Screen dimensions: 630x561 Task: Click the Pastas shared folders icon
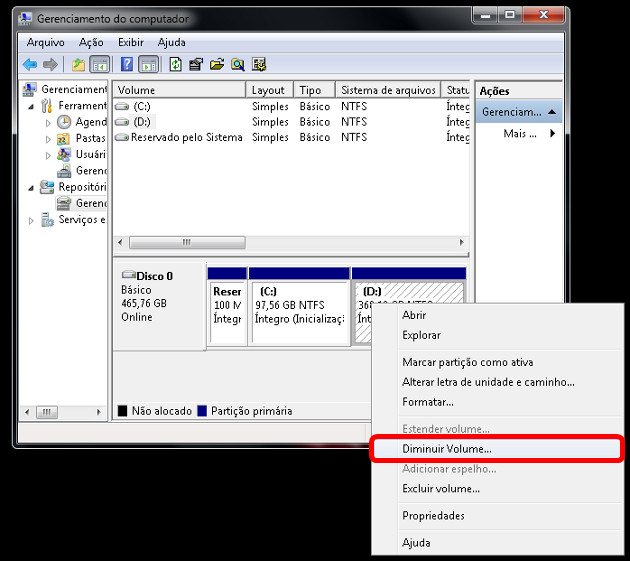coord(64,138)
